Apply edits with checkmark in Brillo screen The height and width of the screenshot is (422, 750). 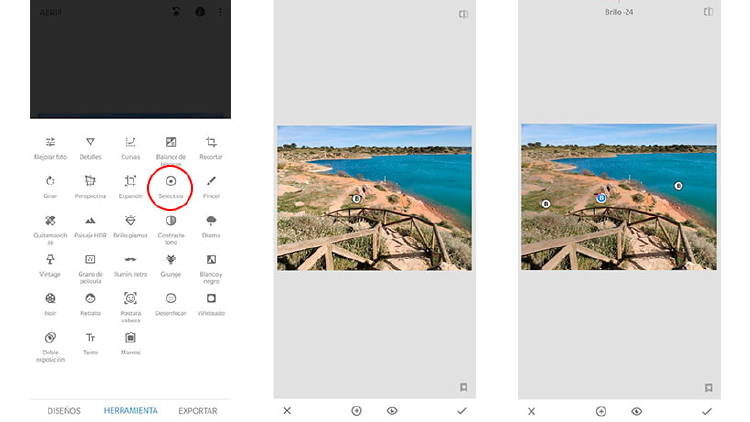click(x=706, y=411)
